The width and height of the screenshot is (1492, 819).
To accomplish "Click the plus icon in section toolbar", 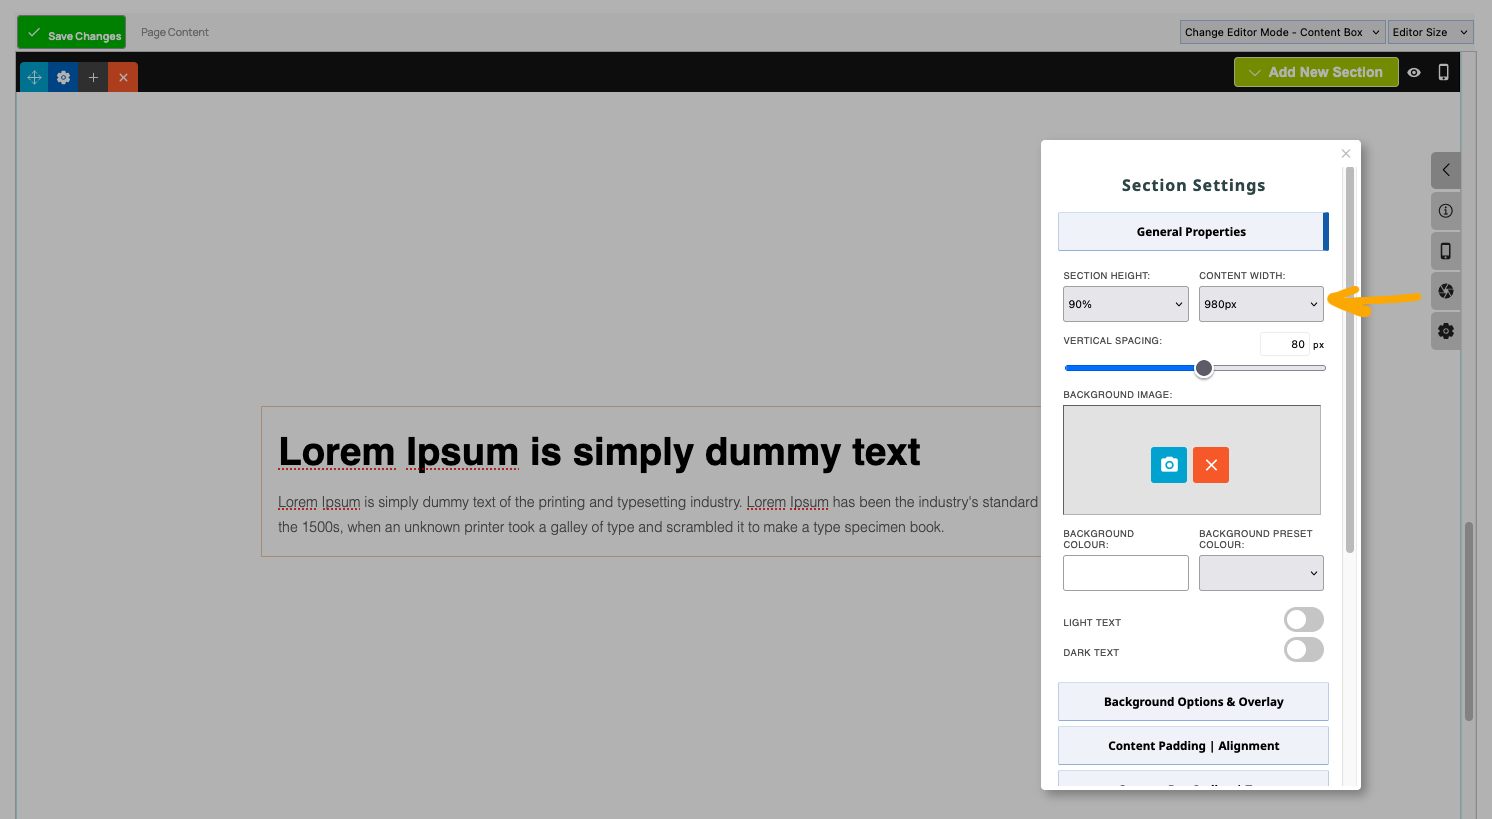I will click(93, 77).
